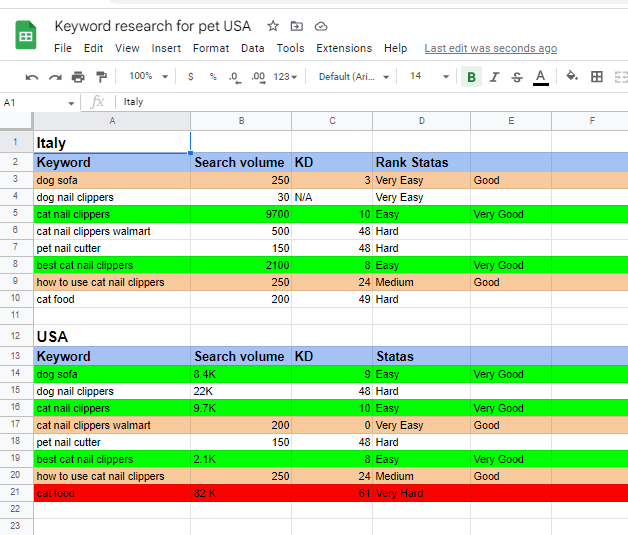Open the zoom level dropdown

click(x=147, y=76)
